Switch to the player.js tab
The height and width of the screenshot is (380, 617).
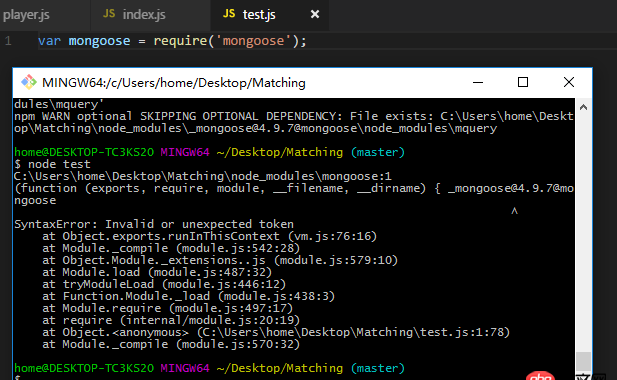click(x=26, y=15)
